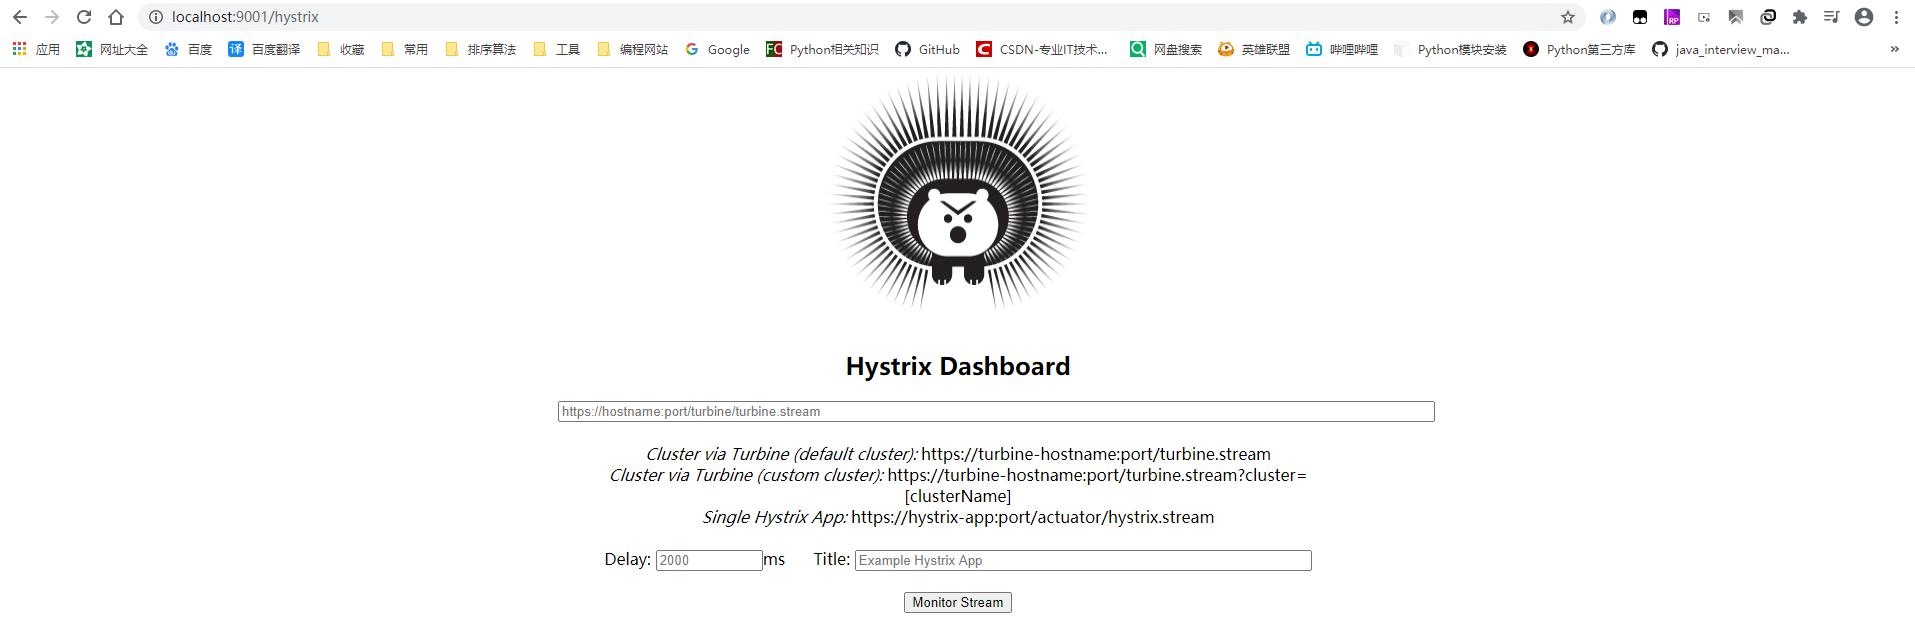Open the Chrome profile avatar
The width and height of the screenshot is (1915, 644).
[1864, 17]
